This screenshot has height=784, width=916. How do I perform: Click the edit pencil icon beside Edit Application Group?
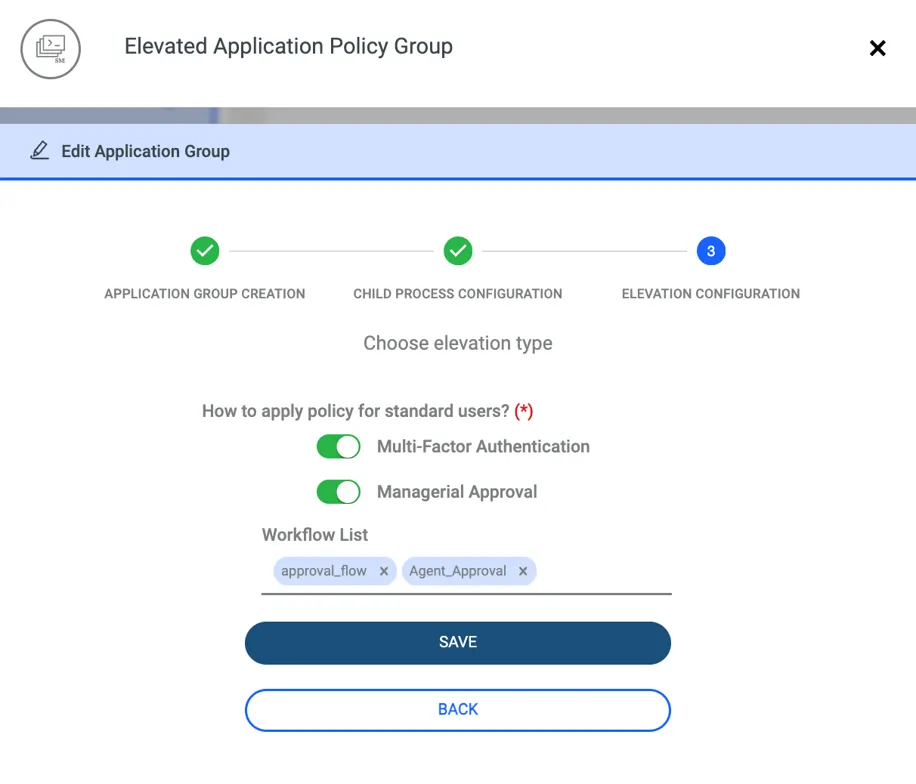pos(40,151)
